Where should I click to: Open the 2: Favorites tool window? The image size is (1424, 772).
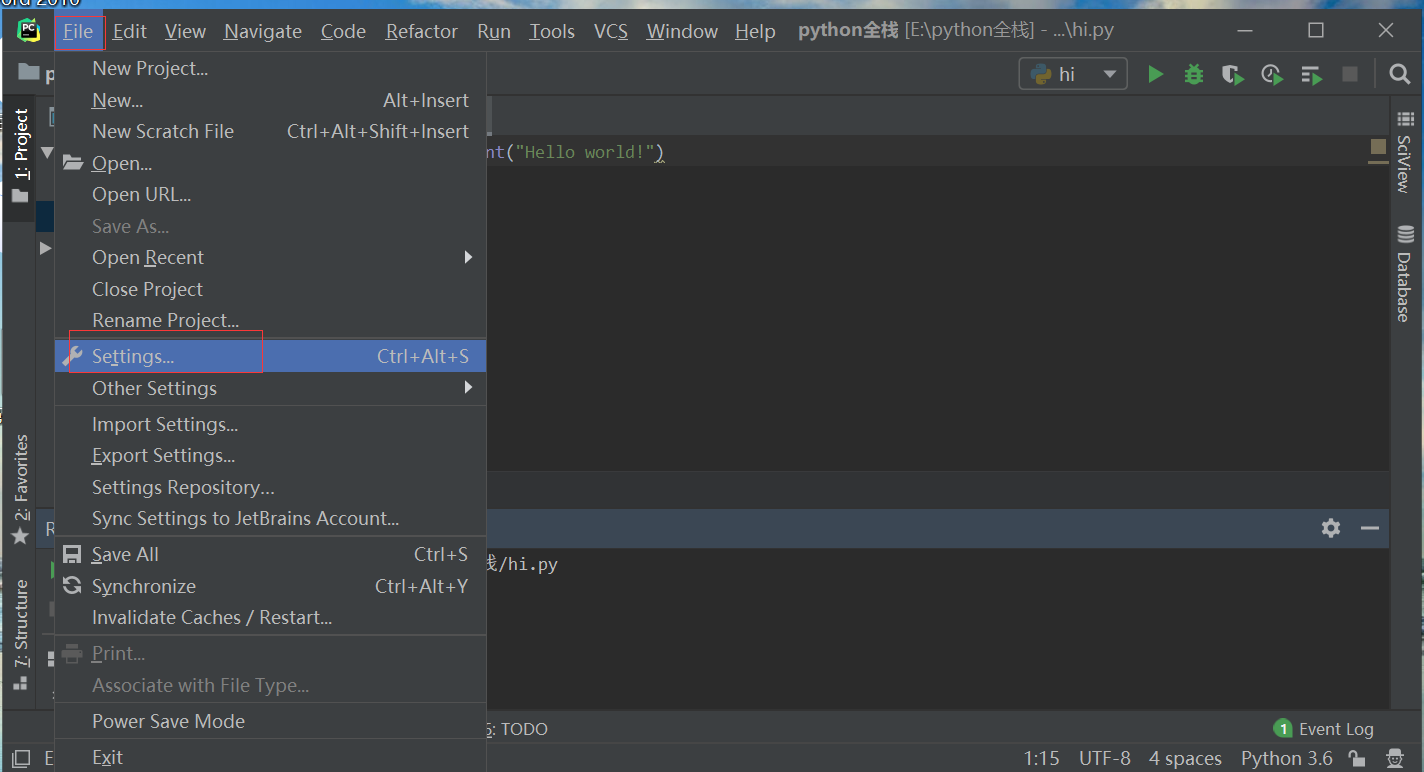[x=20, y=490]
